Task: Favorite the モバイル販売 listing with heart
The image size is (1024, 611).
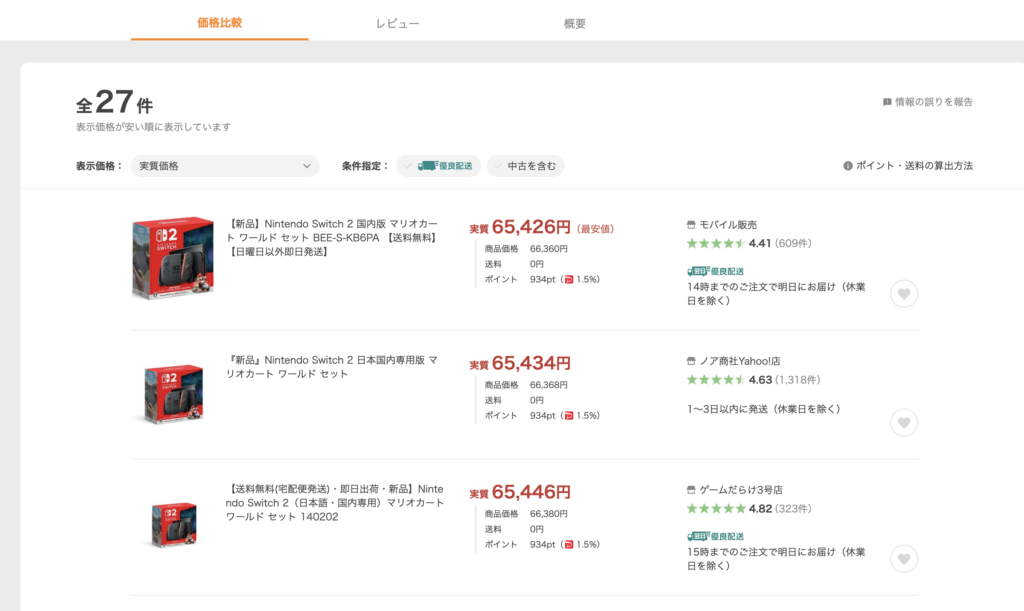Action: tap(904, 294)
